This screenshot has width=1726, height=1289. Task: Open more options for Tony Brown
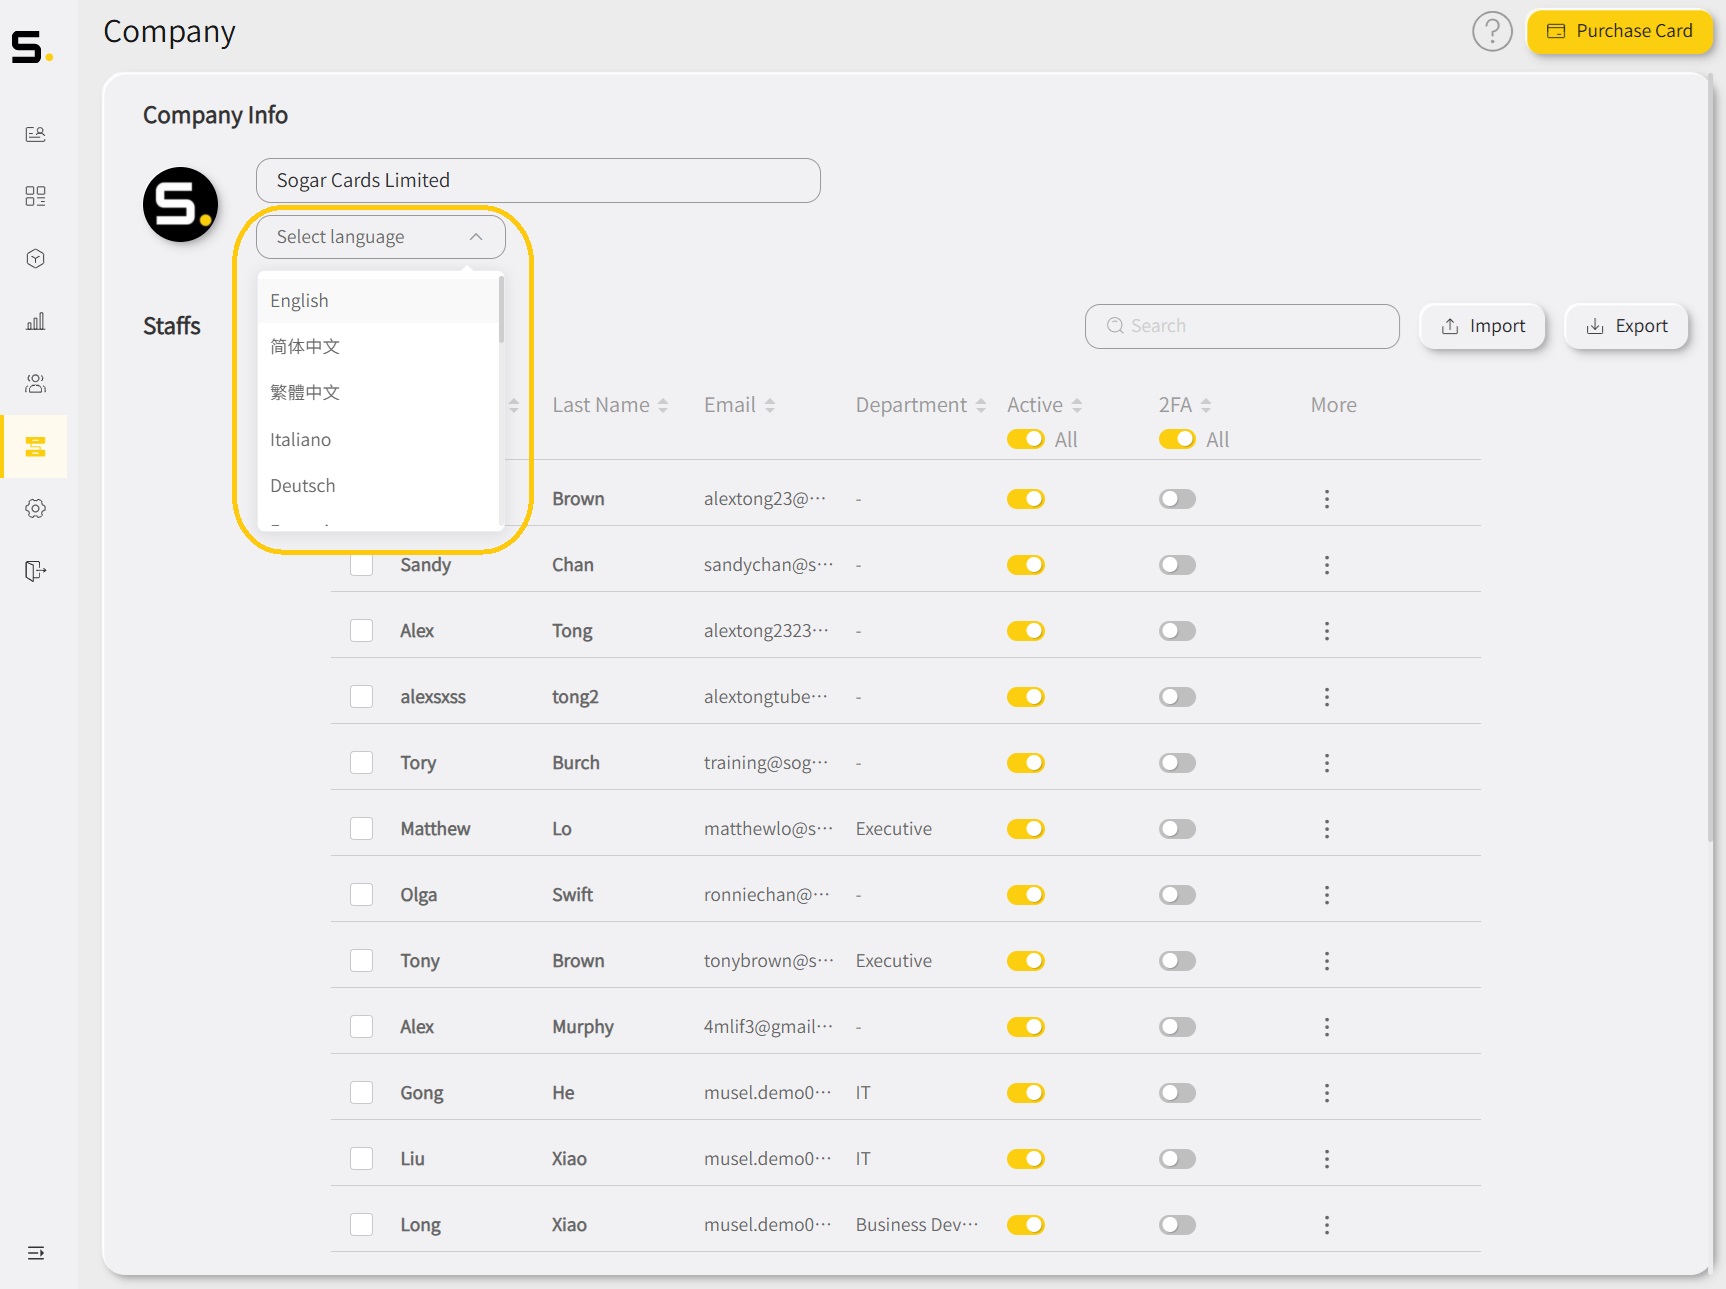tap(1327, 961)
